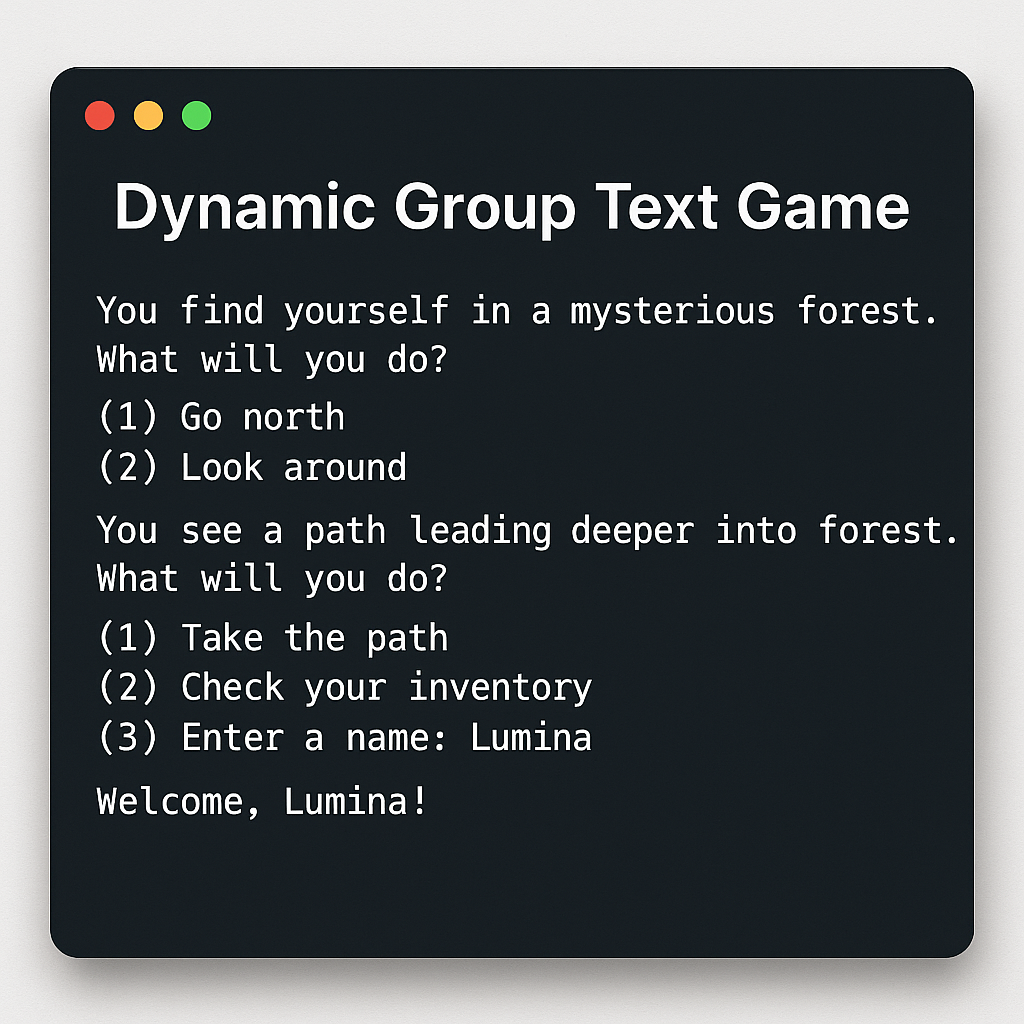Click the first forest prompt text
1024x1024 pixels.
point(516,311)
